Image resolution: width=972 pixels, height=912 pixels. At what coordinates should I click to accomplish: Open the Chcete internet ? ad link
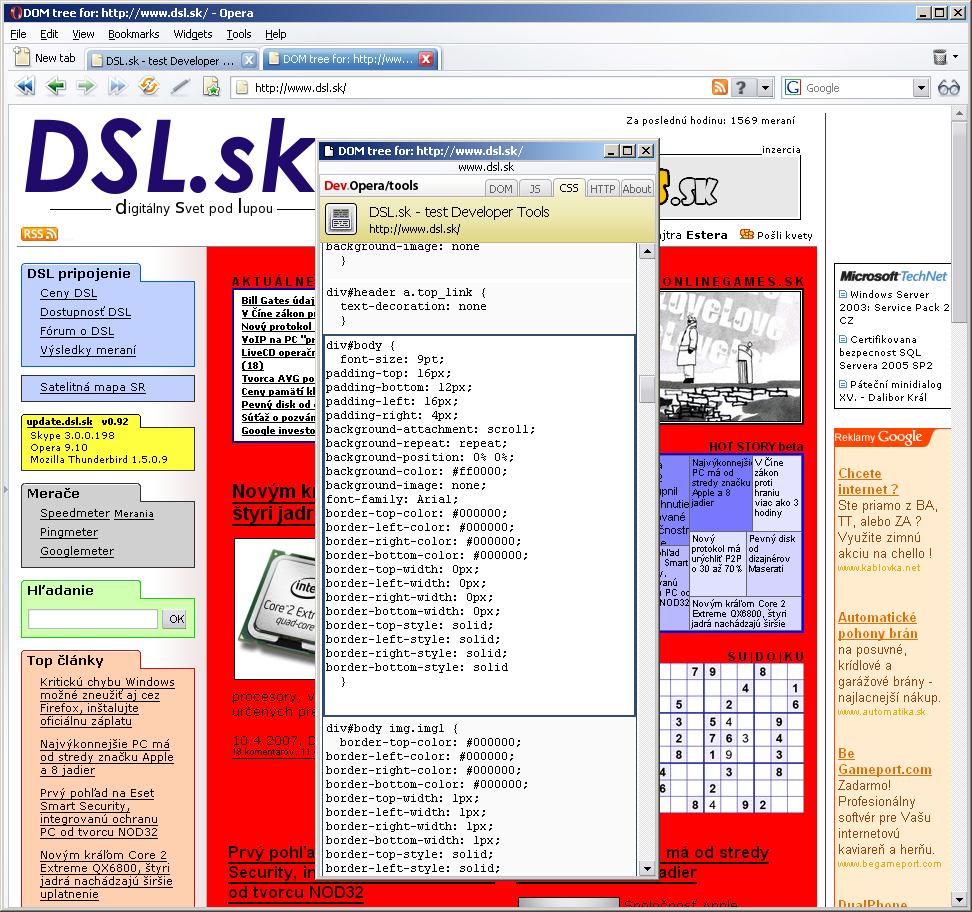click(x=868, y=481)
